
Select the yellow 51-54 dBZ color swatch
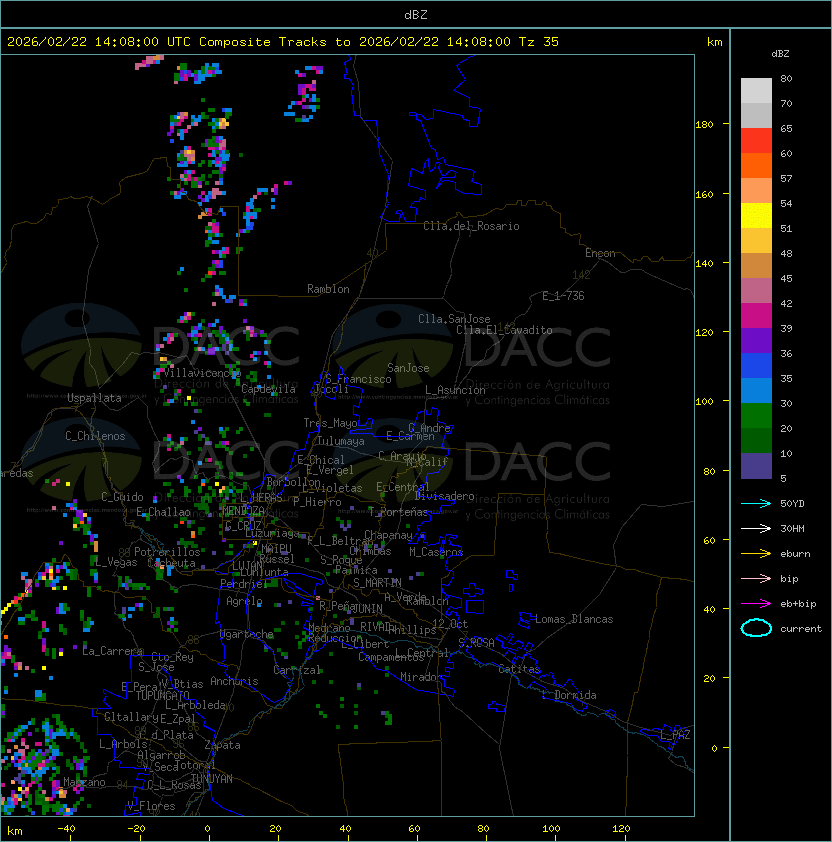(756, 215)
